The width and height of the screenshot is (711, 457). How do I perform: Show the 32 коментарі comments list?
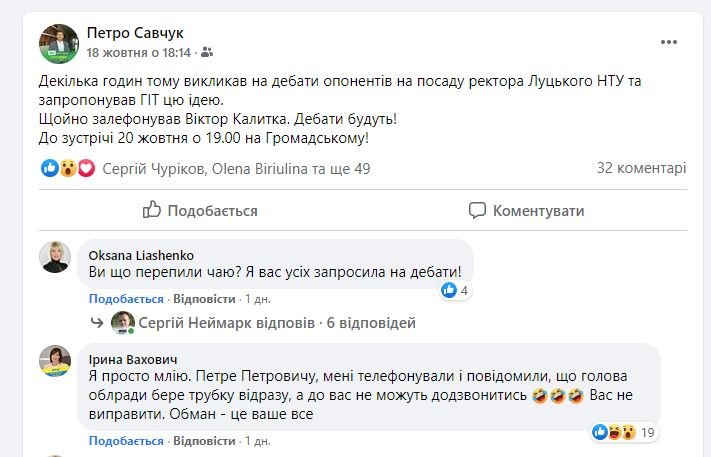coord(641,169)
